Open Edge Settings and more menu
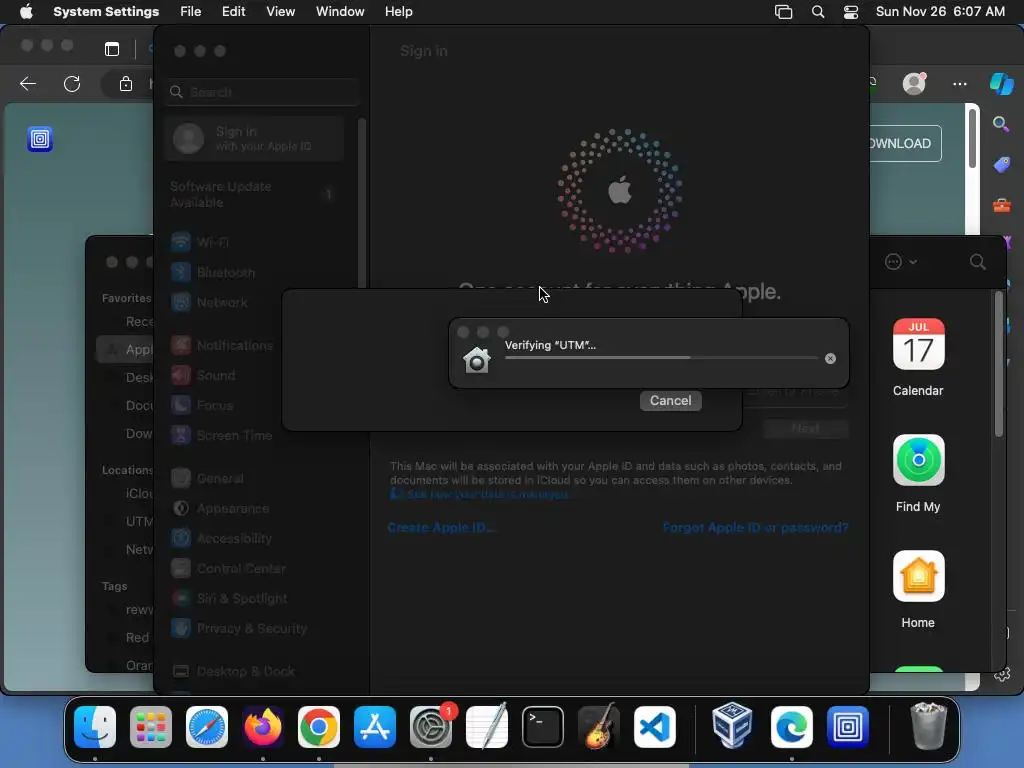This screenshot has width=1024, height=768. click(x=959, y=84)
